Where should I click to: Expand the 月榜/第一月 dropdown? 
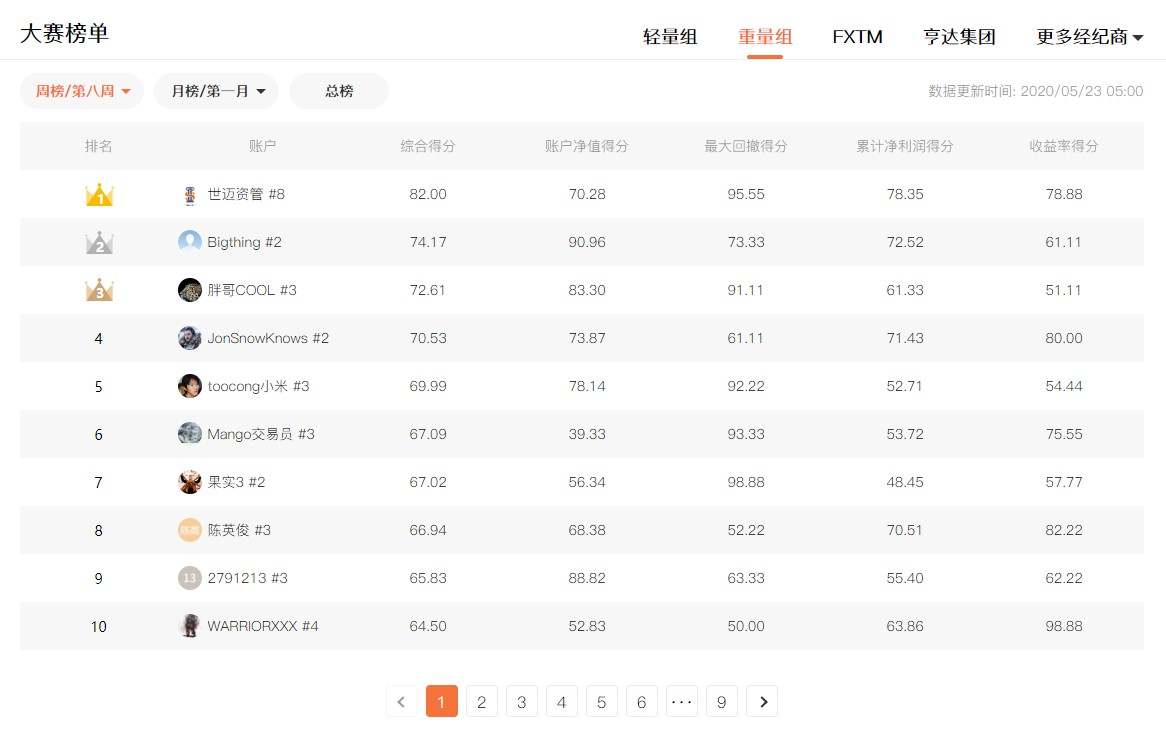(x=216, y=91)
